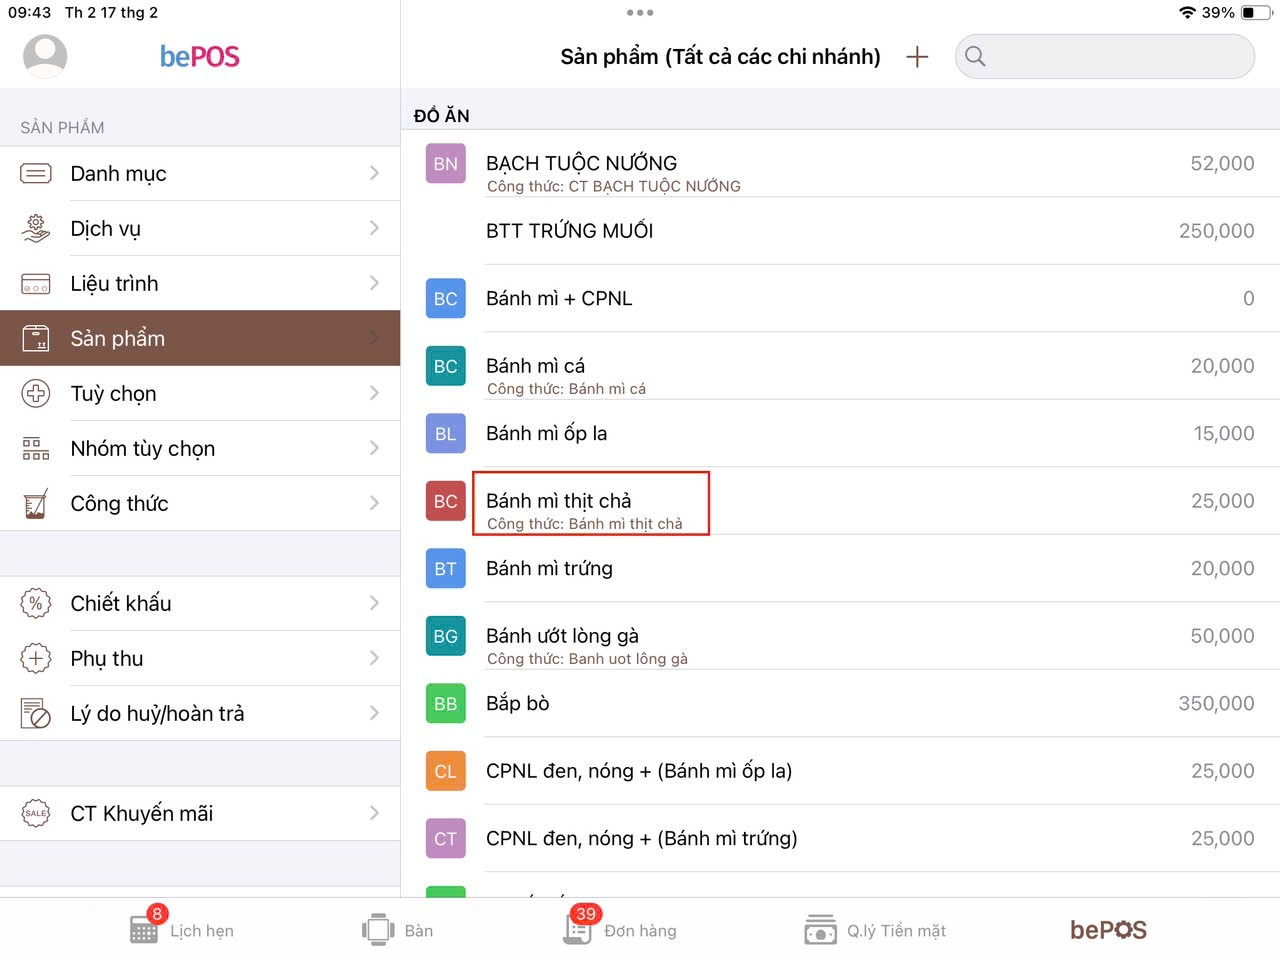
Task: Select the Q.lý Tiền mặt tab
Action: pos(875,930)
